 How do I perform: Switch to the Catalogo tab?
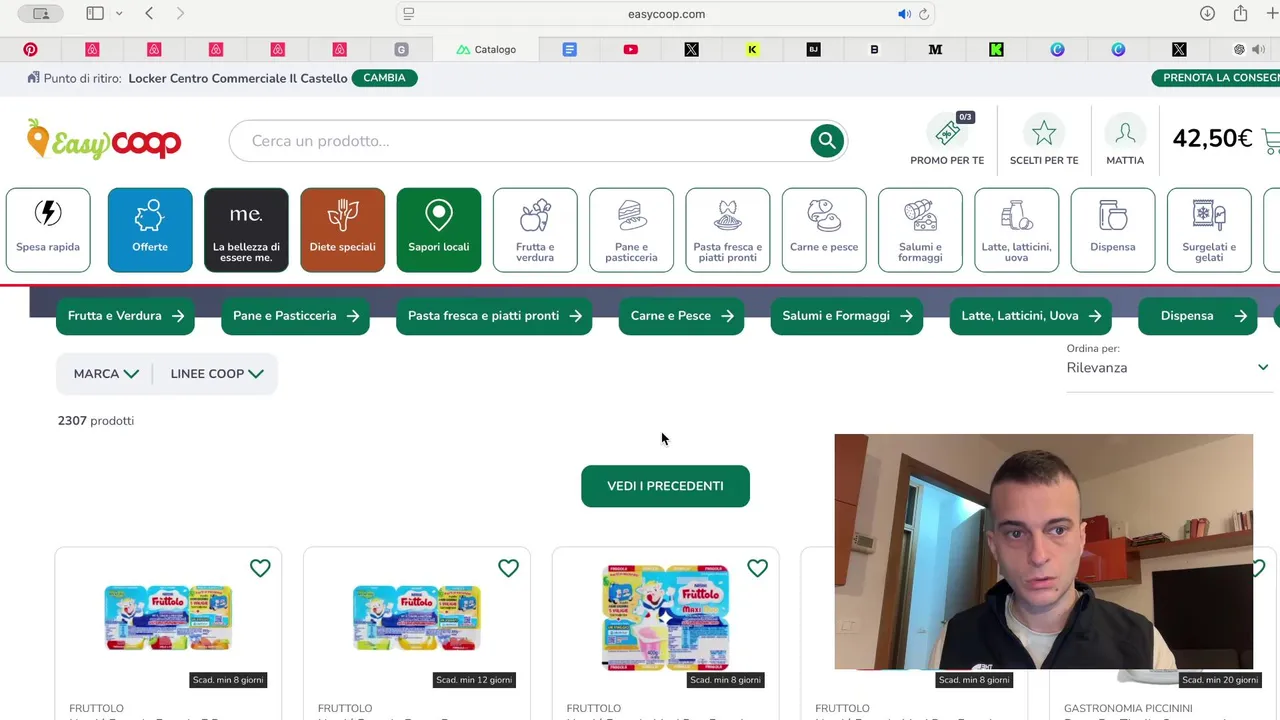tap(486, 49)
